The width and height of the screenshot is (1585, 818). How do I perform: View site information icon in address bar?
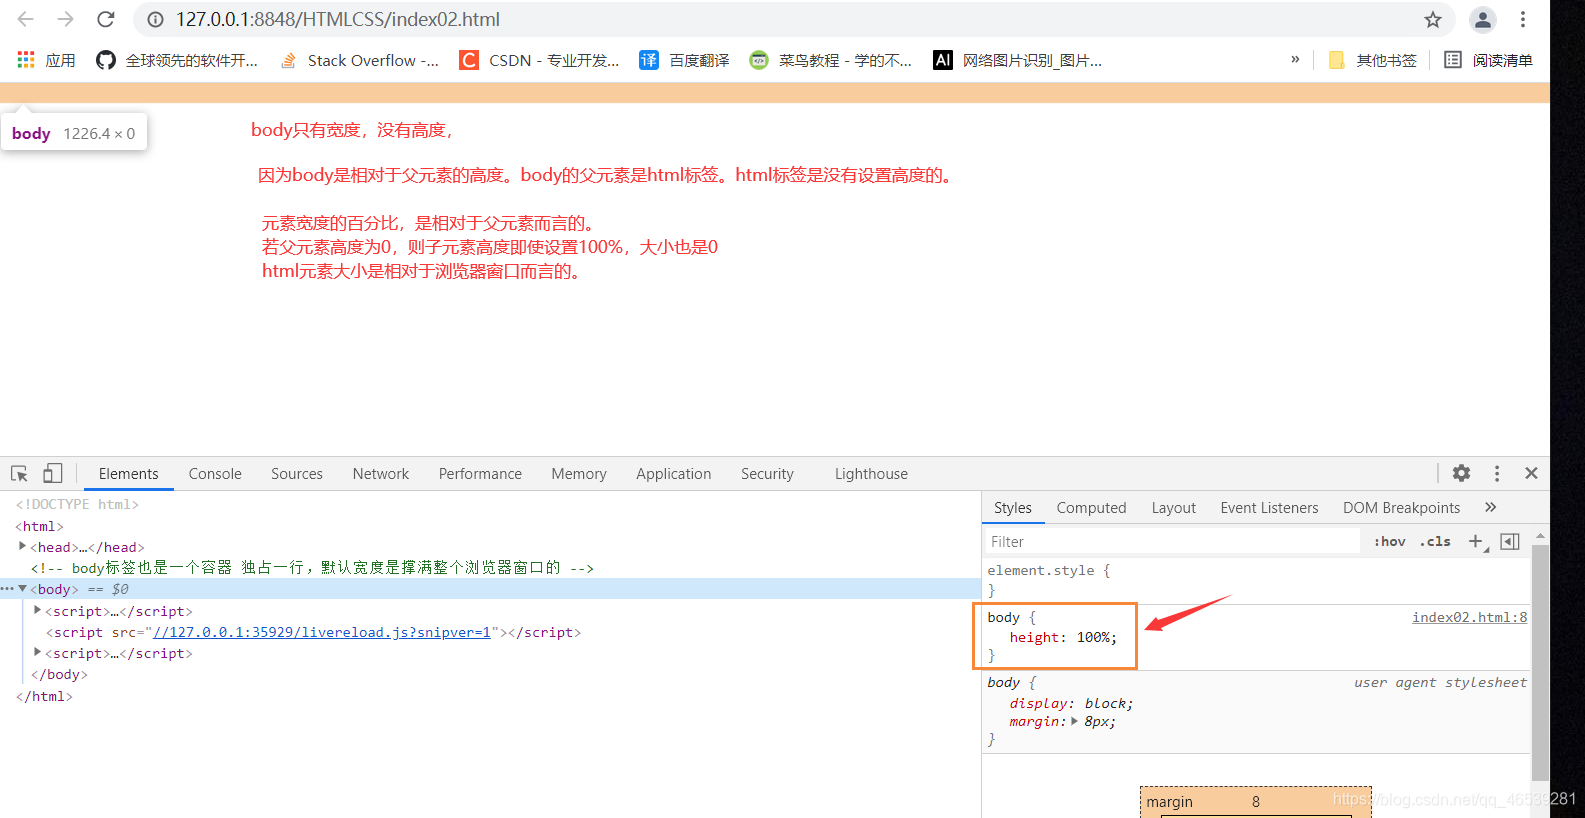pos(155,19)
